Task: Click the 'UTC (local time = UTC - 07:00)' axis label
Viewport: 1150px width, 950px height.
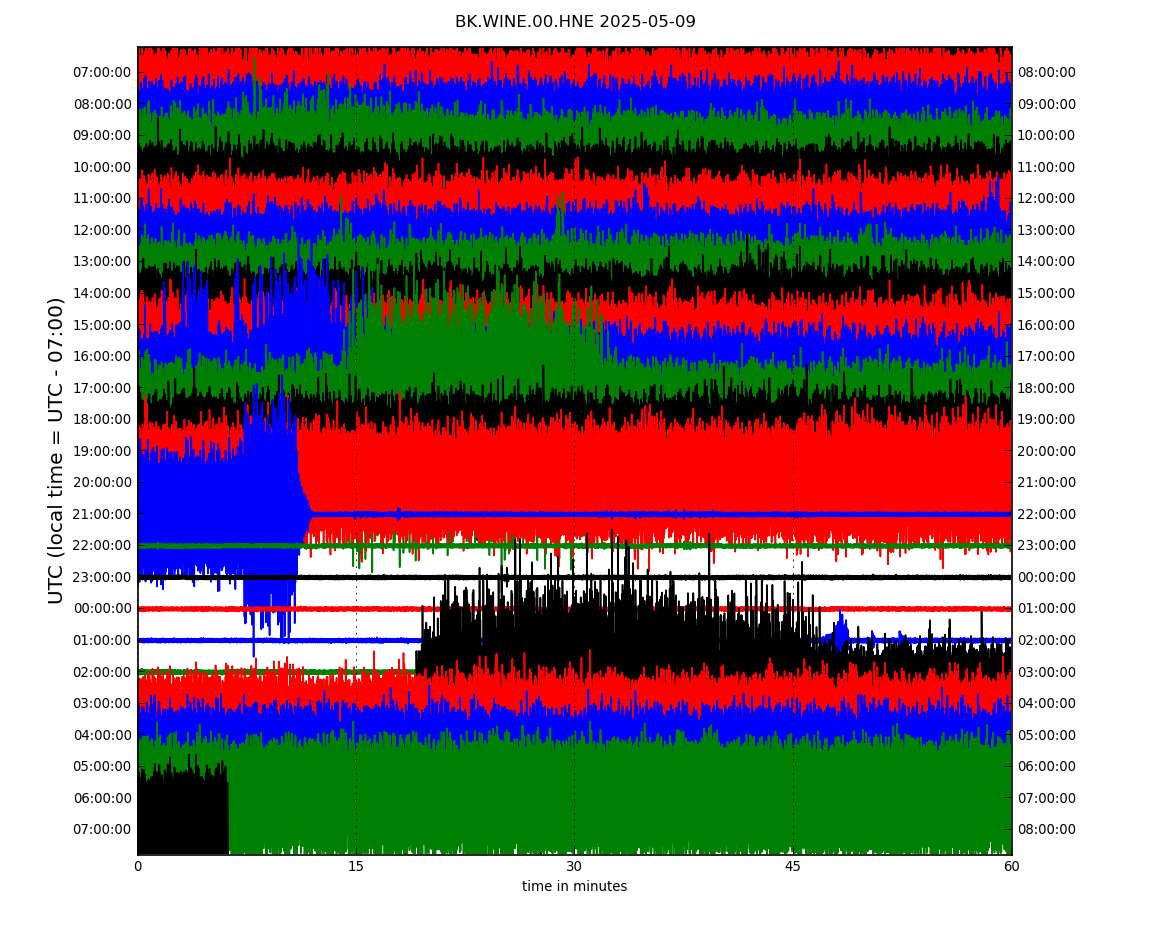Action: pyautogui.click(x=56, y=450)
